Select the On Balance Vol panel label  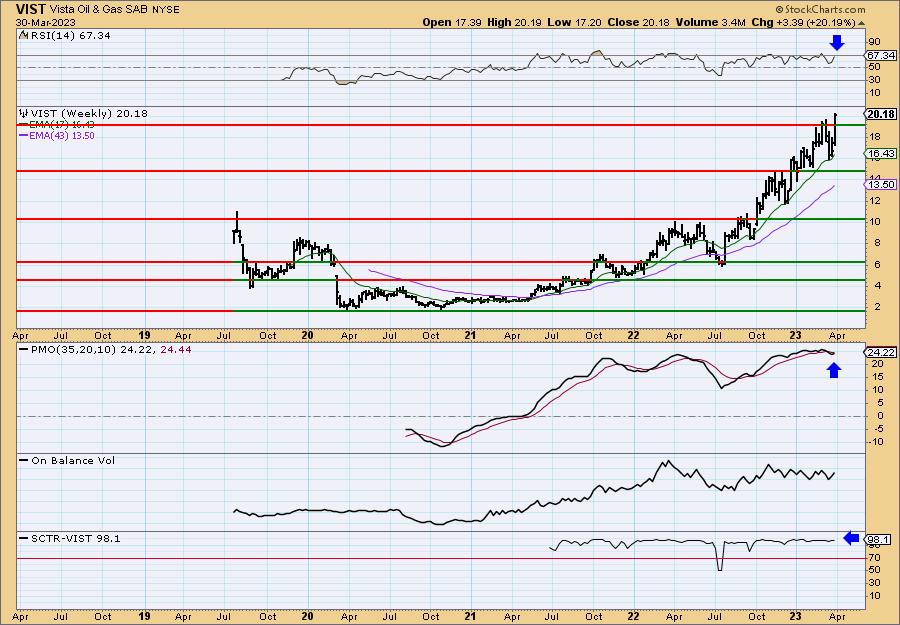point(73,460)
